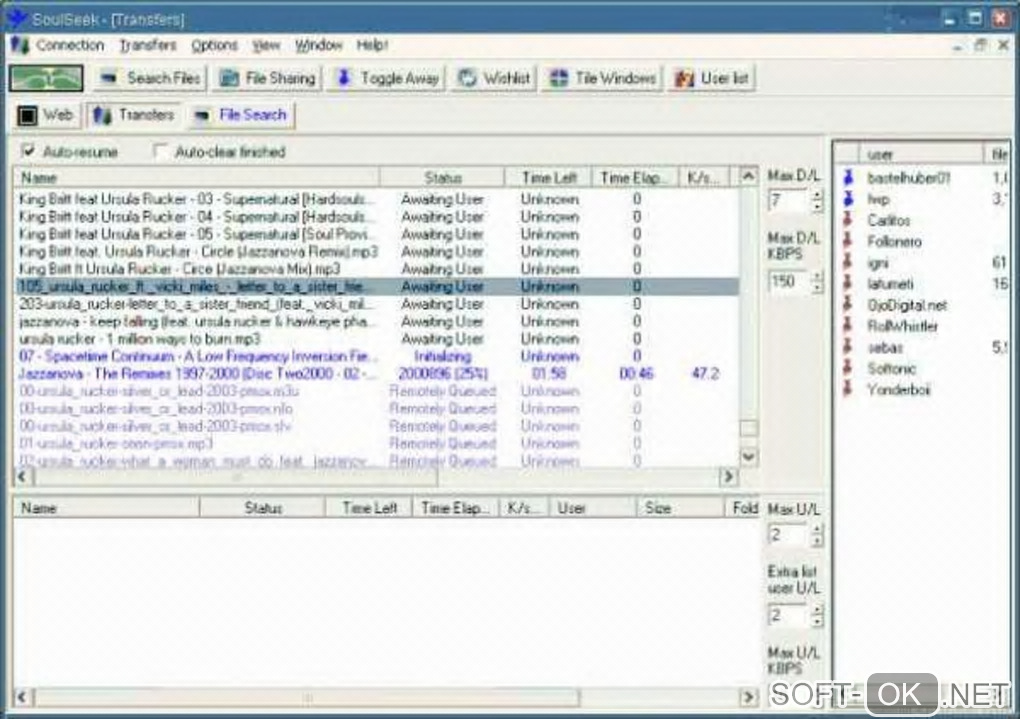Image resolution: width=1020 pixels, height=719 pixels.
Task: Click user icon next to lafumeti
Action: click(x=848, y=284)
